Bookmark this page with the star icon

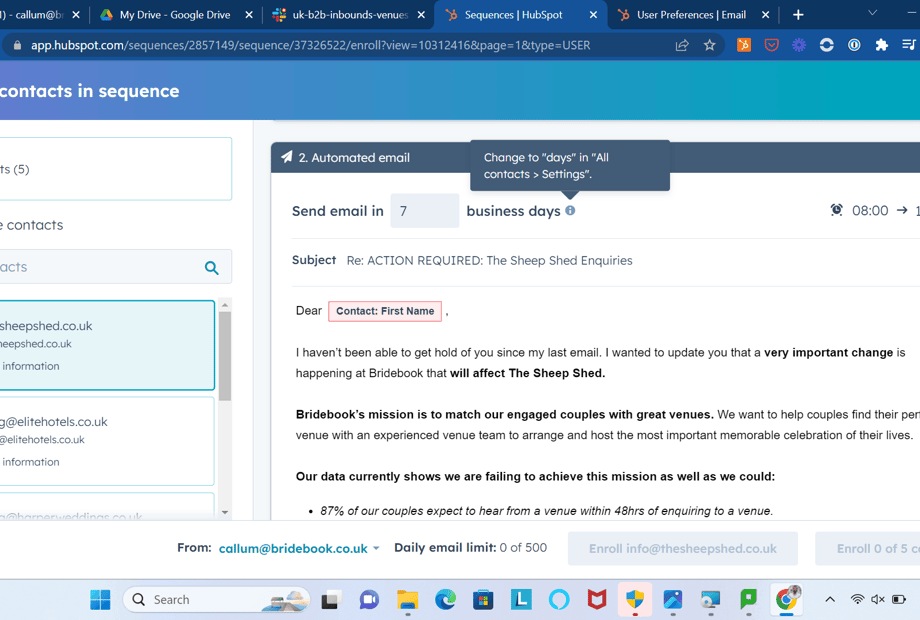pyautogui.click(x=709, y=45)
